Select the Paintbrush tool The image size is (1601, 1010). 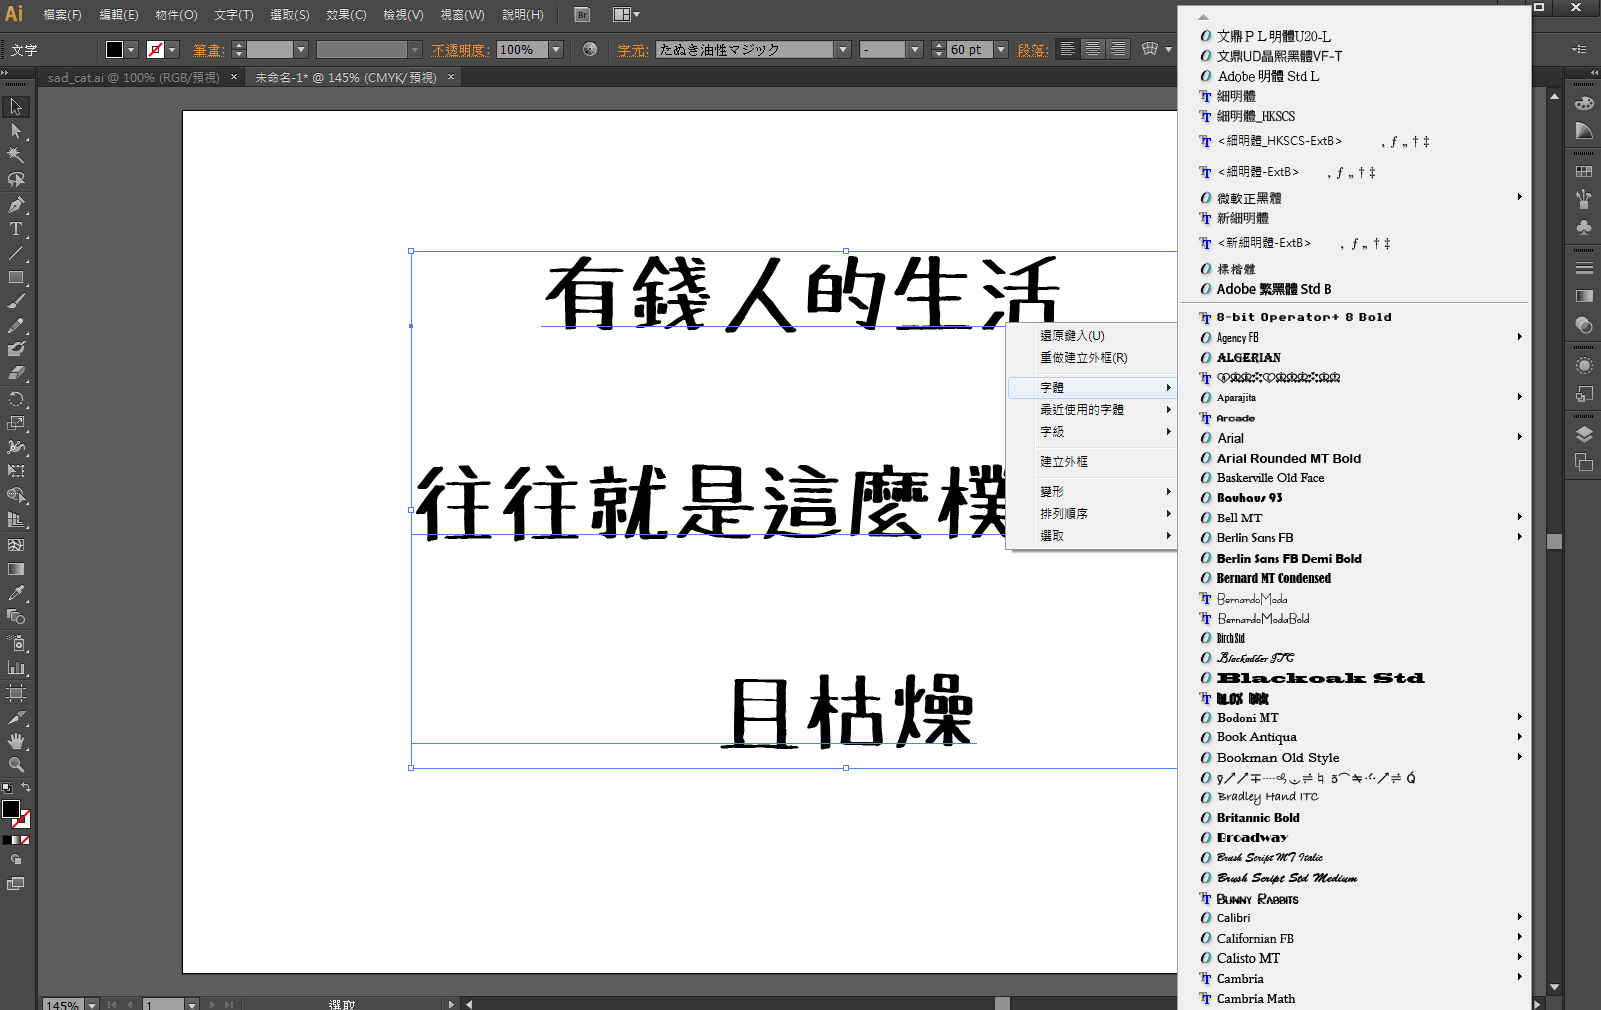pyautogui.click(x=16, y=301)
